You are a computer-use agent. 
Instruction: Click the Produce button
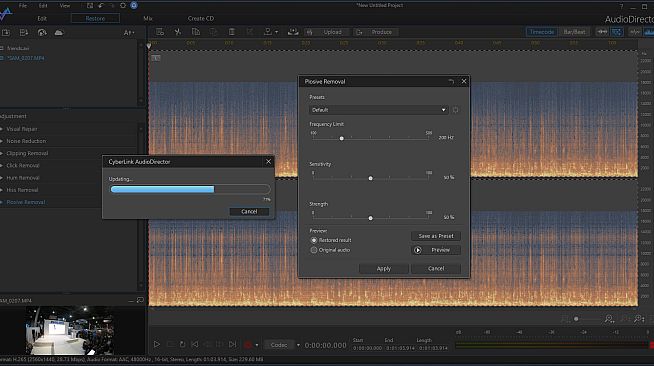click(376, 32)
